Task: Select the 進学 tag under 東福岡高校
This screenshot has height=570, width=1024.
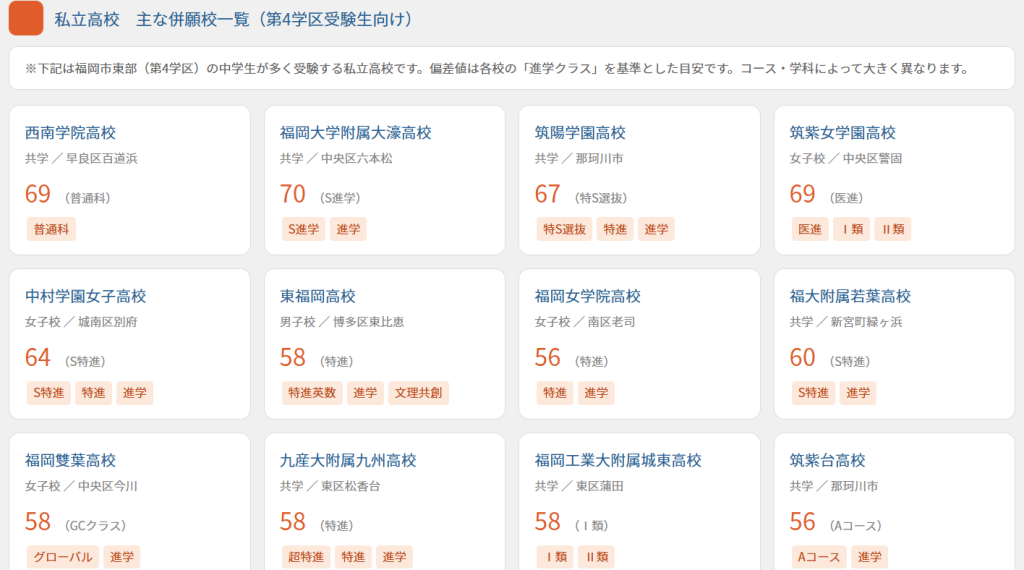Action: (365, 393)
